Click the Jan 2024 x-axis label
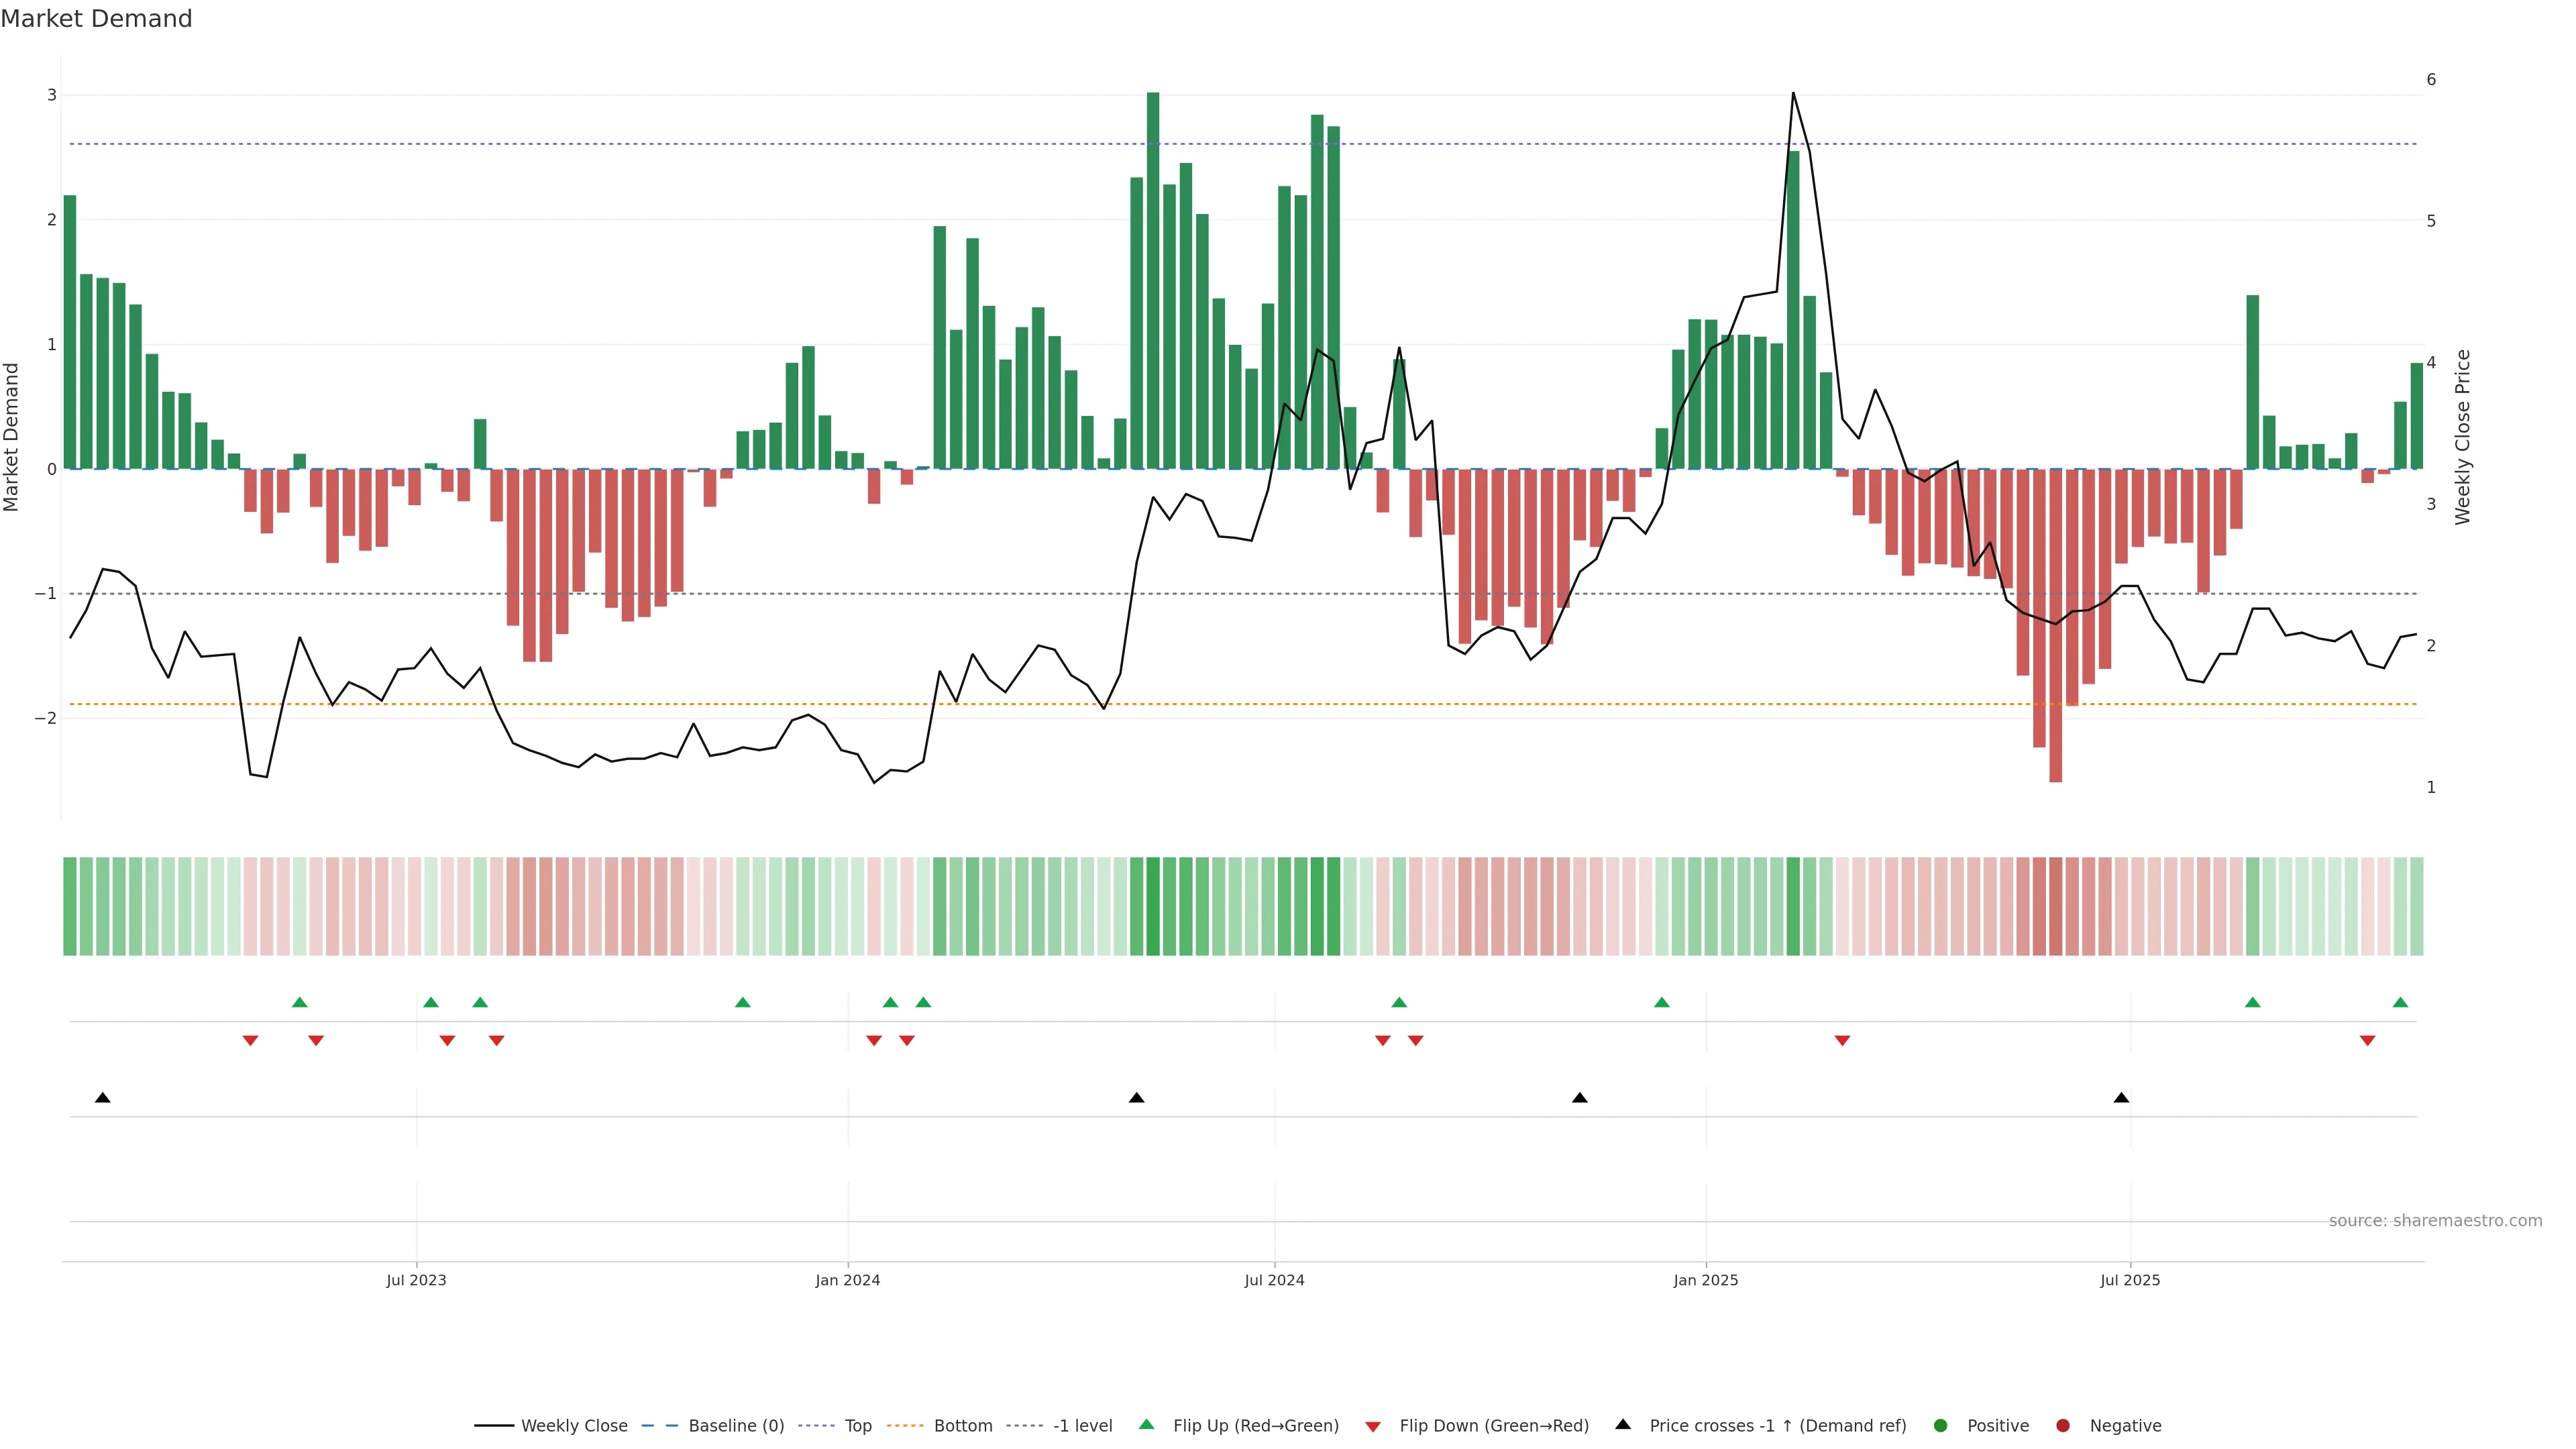 pos(847,1280)
